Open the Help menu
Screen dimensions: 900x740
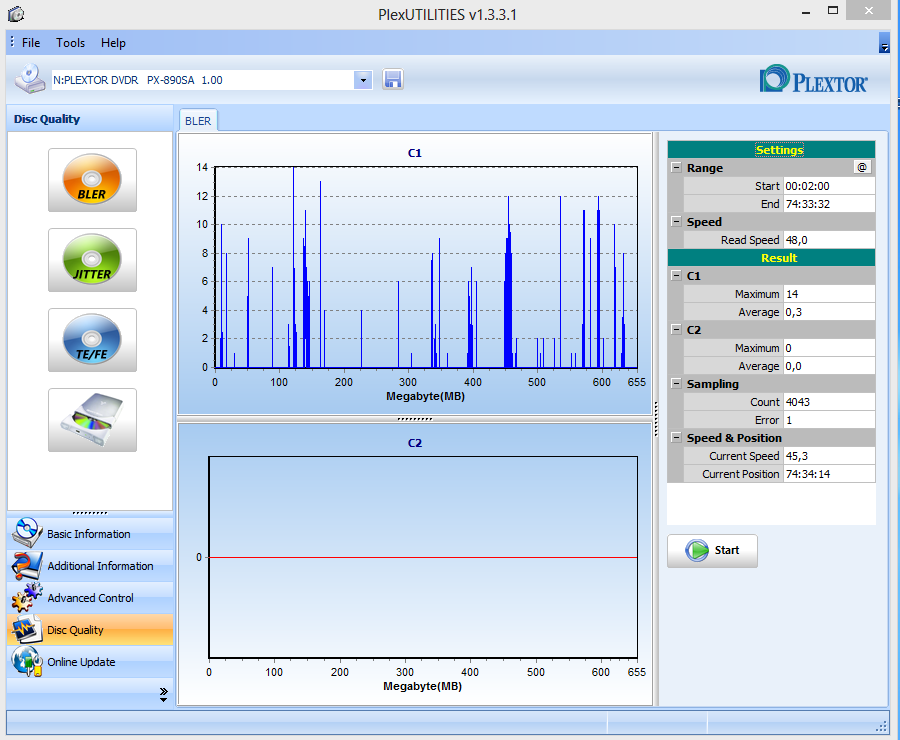[x=113, y=43]
